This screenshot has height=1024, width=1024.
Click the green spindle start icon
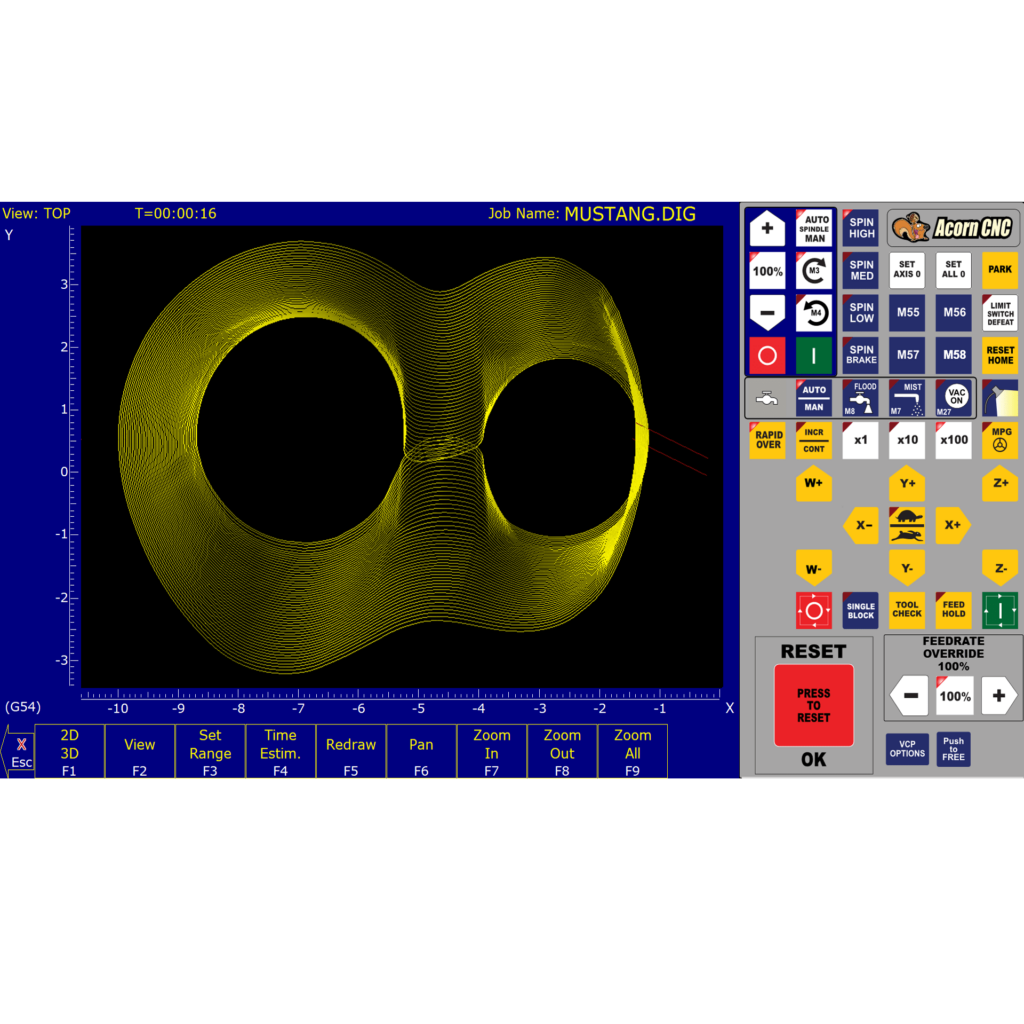[x=814, y=355]
